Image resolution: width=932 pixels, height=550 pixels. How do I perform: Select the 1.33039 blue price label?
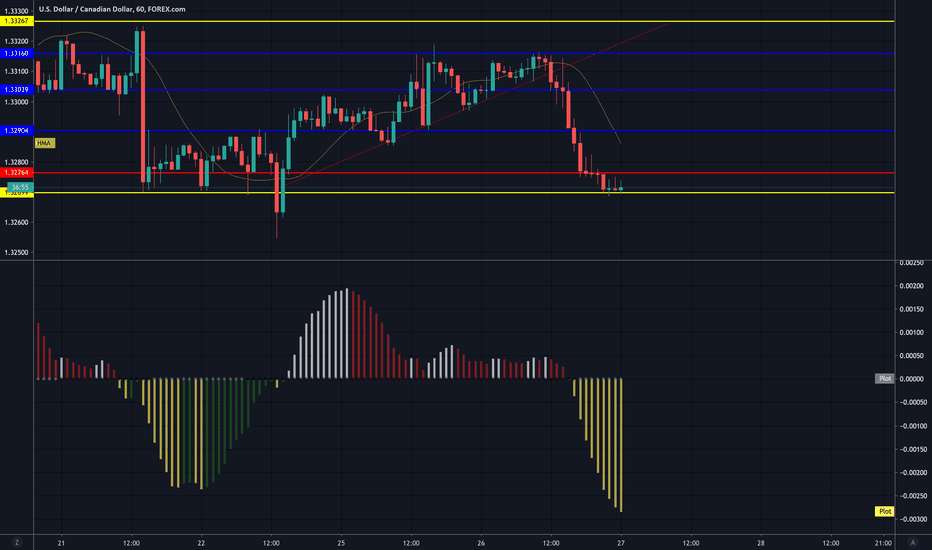(x=16, y=90)
